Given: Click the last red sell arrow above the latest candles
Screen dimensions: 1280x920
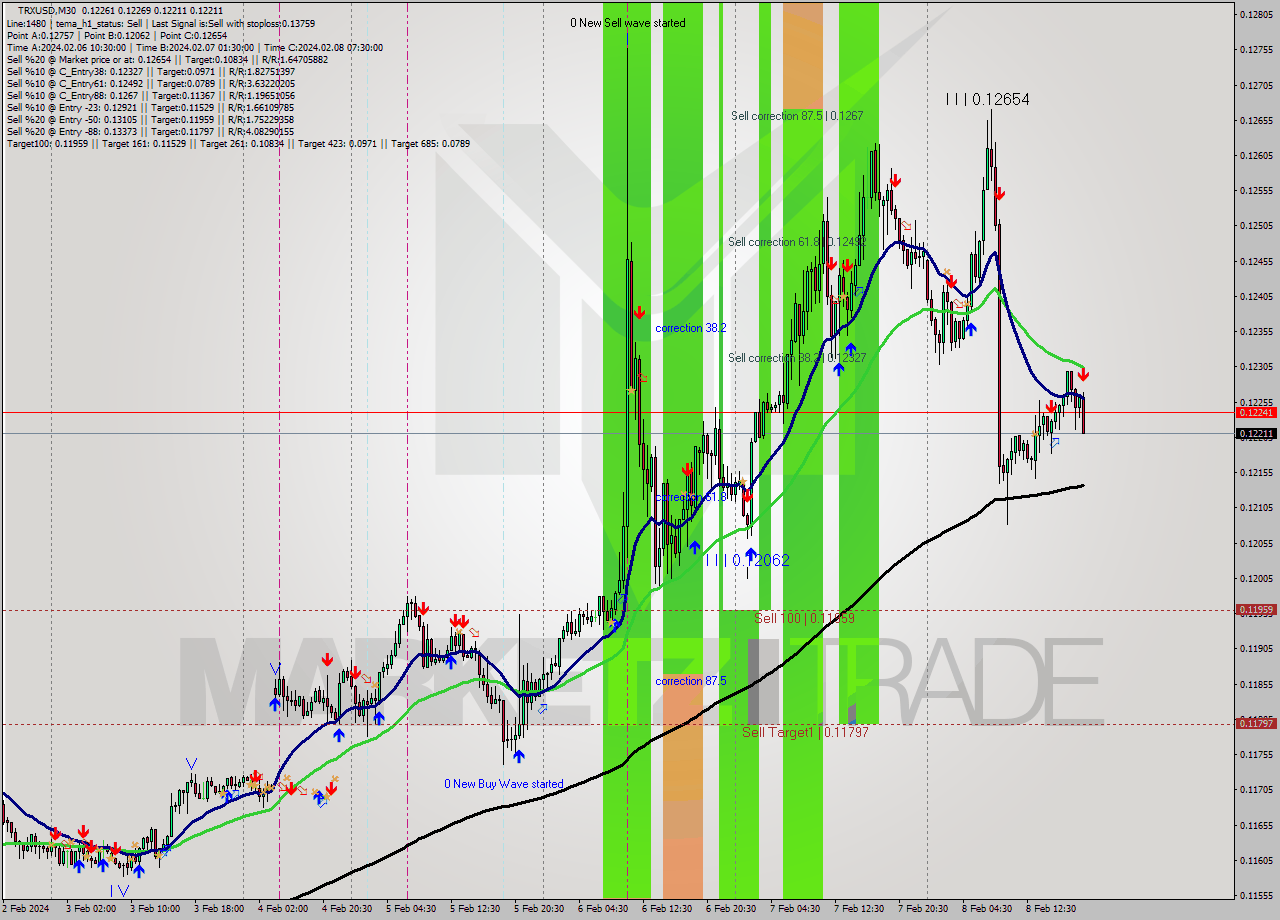Looking at the screenshot, I should click(1083, 374).
